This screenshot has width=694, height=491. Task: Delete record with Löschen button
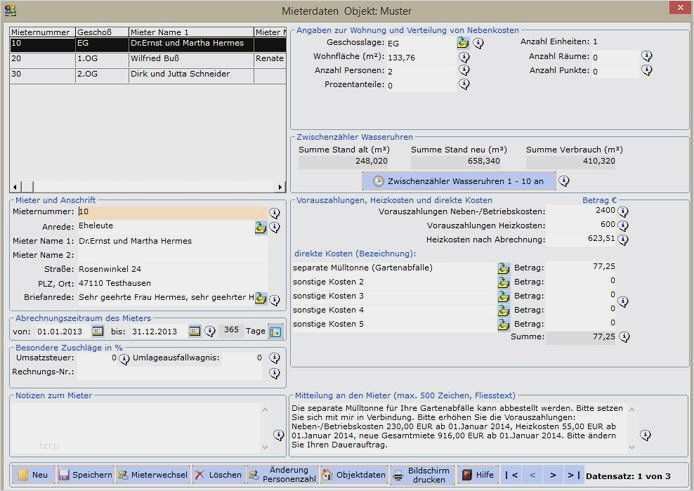219,475
